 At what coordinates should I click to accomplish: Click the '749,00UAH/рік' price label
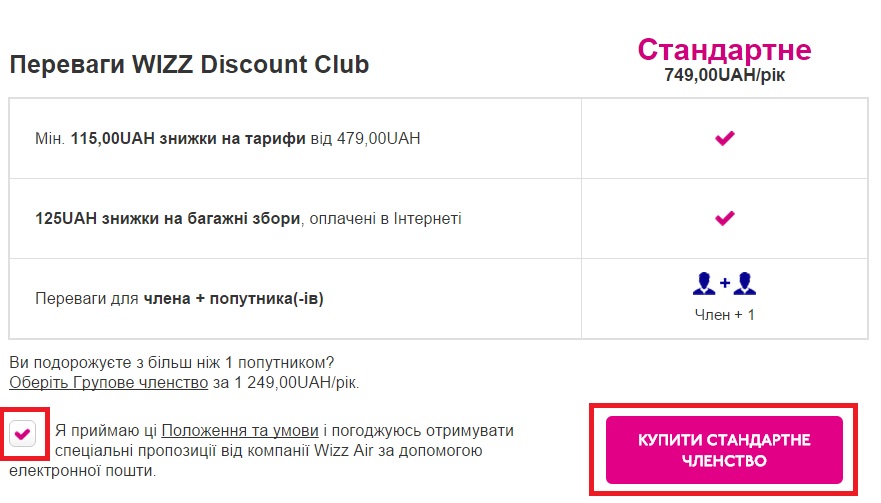pos(724,75)
